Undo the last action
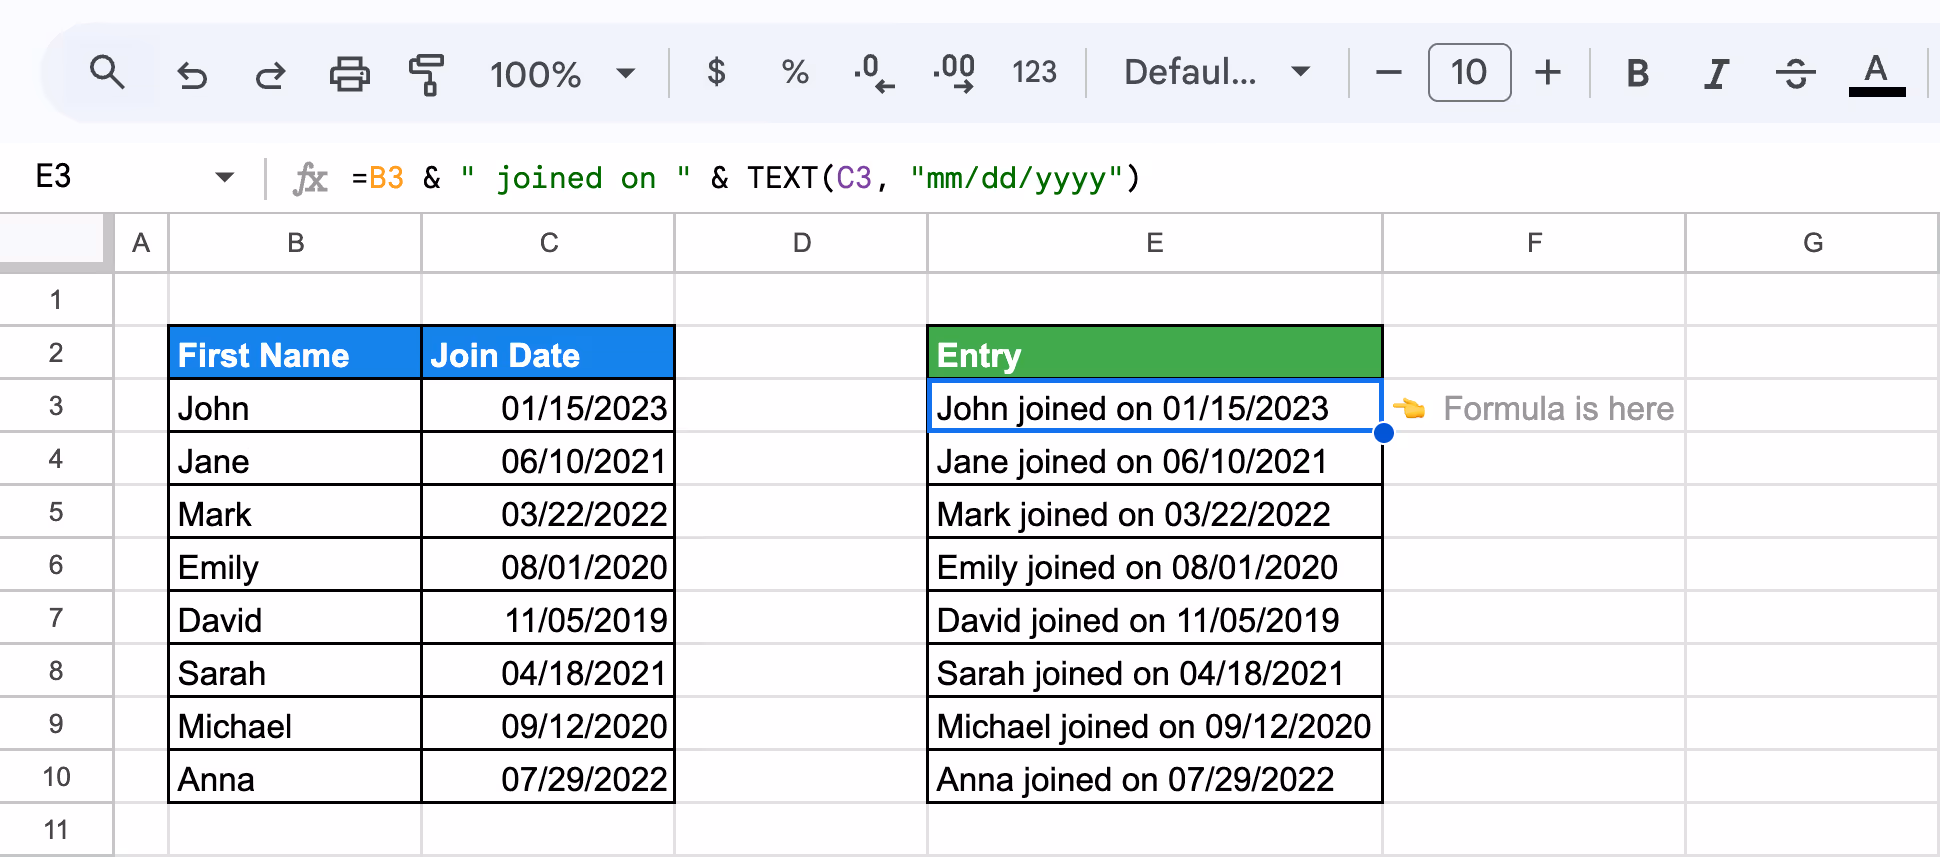1940x857 pixels. (x=191, y=74)
